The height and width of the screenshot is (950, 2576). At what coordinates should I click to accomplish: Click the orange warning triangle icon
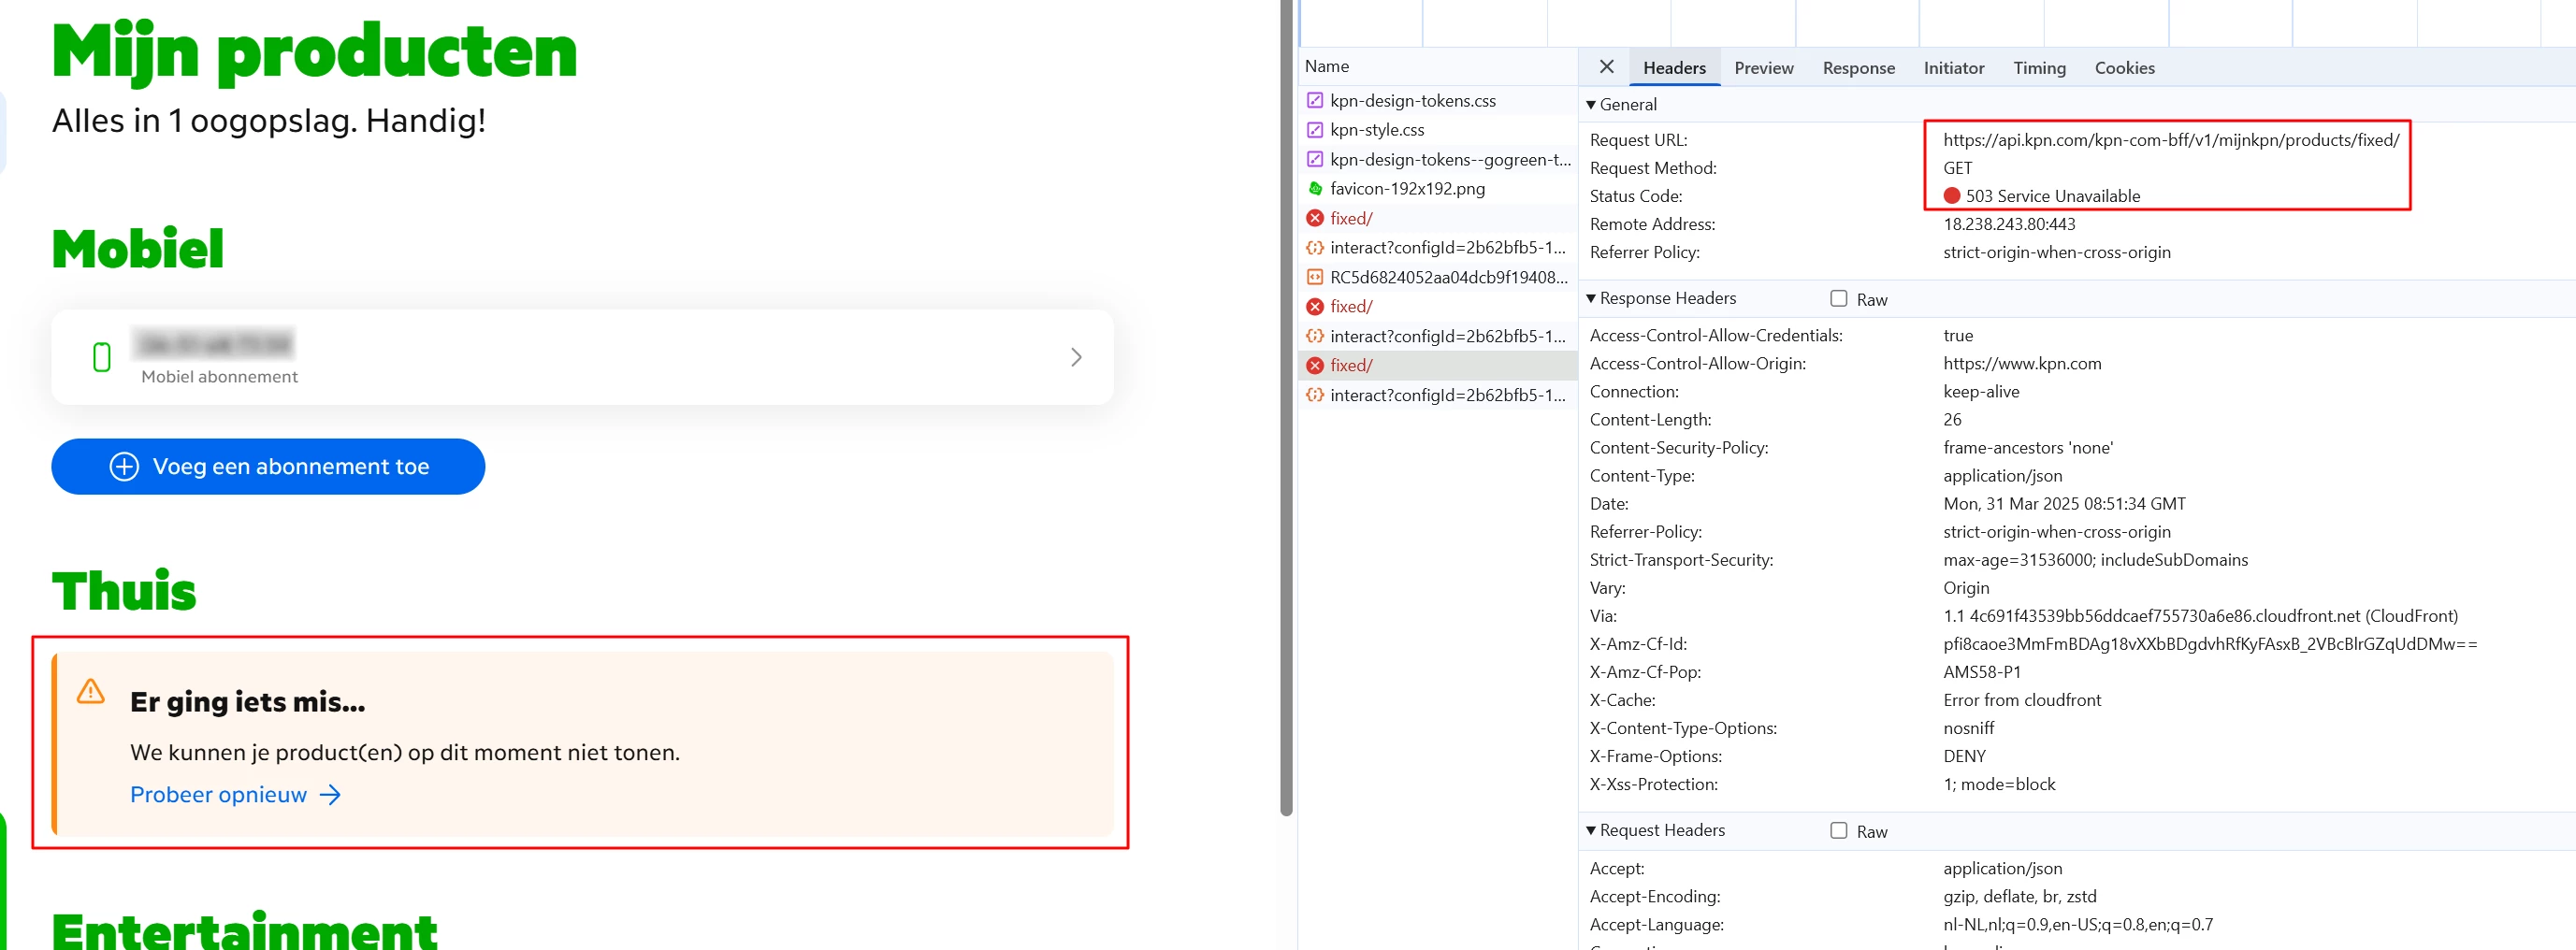(x=90, y=691)
